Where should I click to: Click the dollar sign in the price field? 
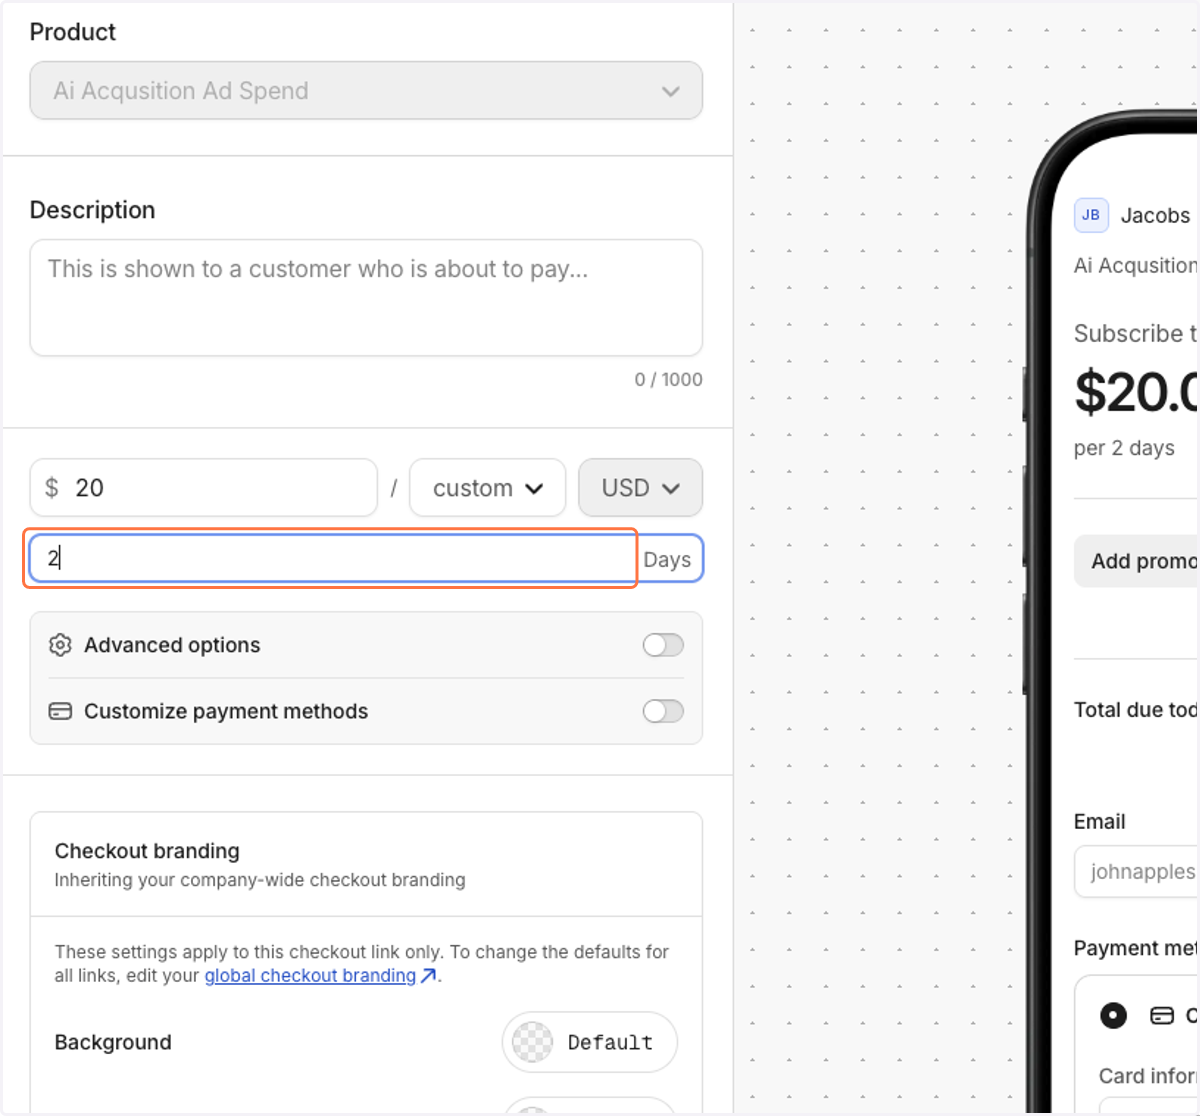click(52, 488)
